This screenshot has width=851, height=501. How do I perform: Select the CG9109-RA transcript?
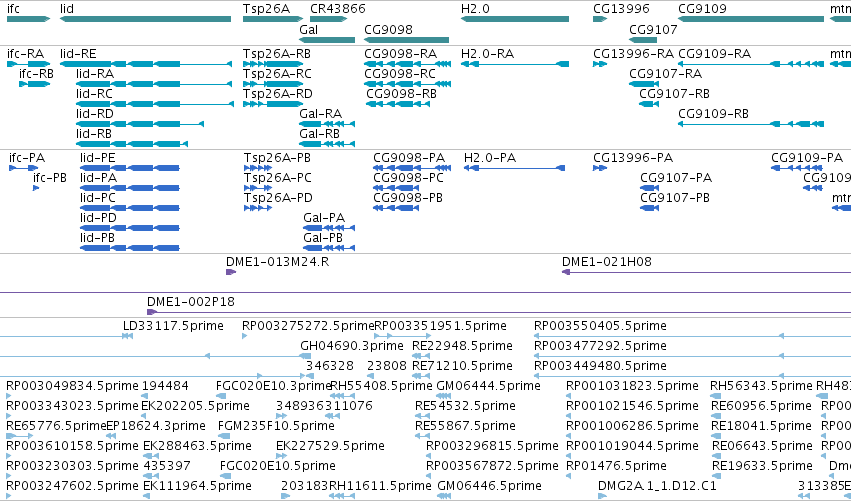751,64
